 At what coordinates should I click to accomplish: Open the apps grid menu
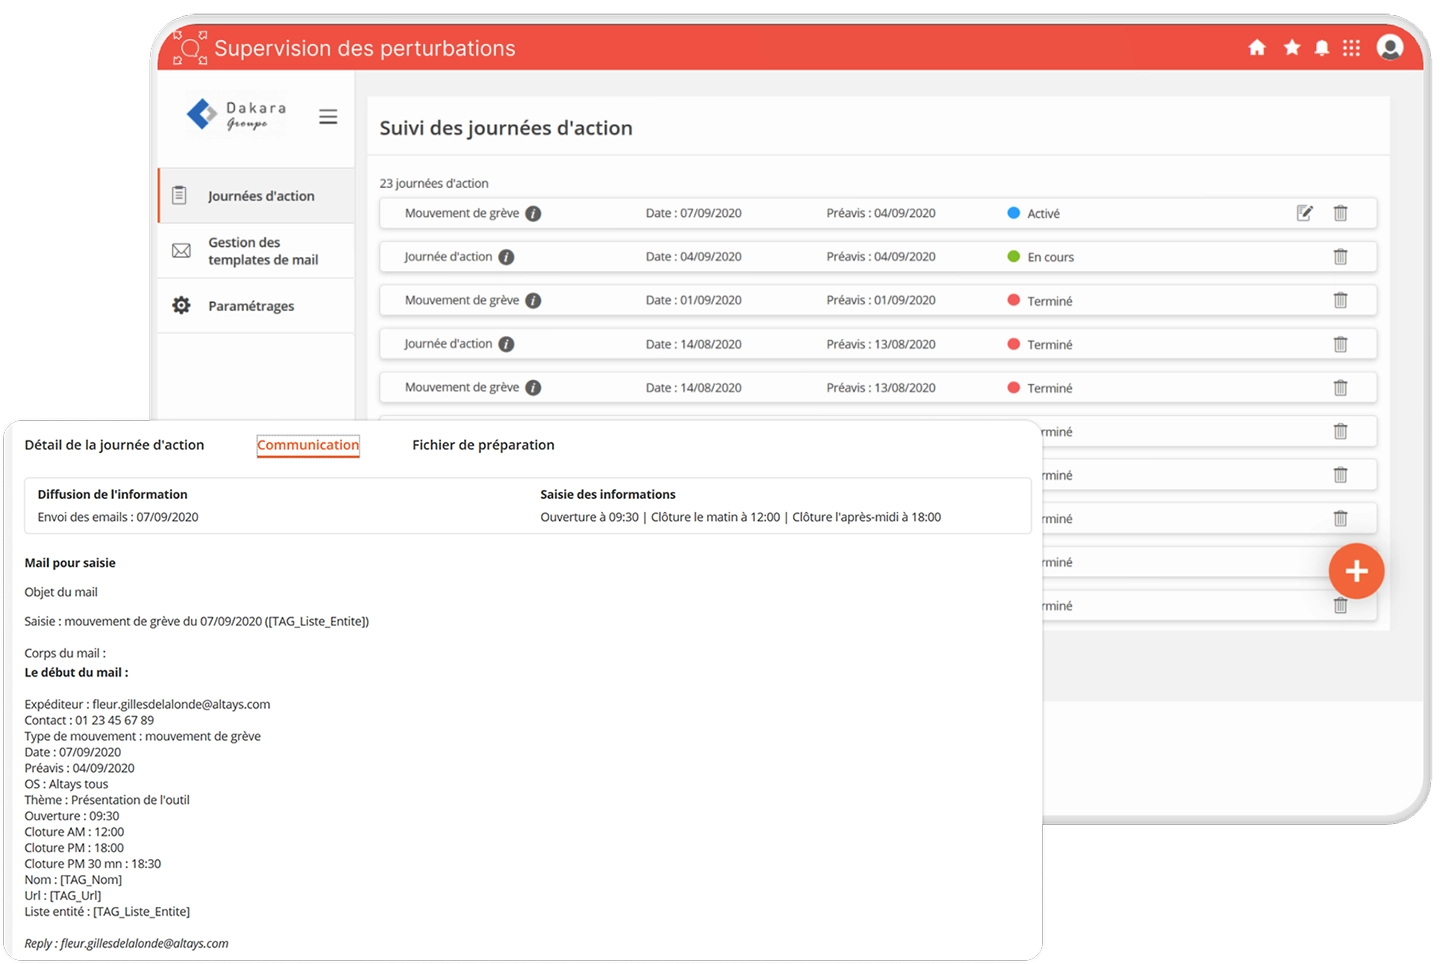[x=1351, y=48]
